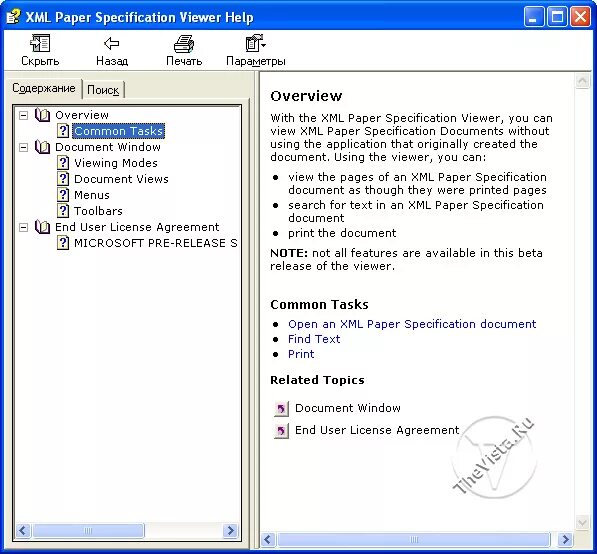Click the topic pane scroll down arrow
Screen dimensions: 597x554
(583, 522)
